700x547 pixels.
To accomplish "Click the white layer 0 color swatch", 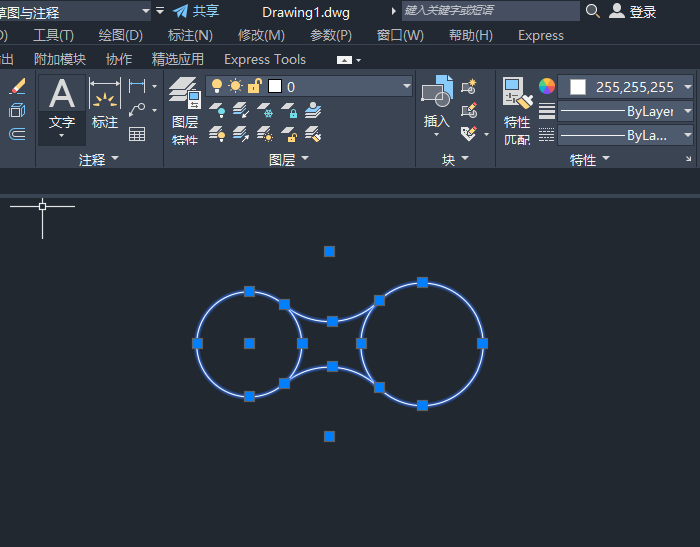I will coord(275,86).
